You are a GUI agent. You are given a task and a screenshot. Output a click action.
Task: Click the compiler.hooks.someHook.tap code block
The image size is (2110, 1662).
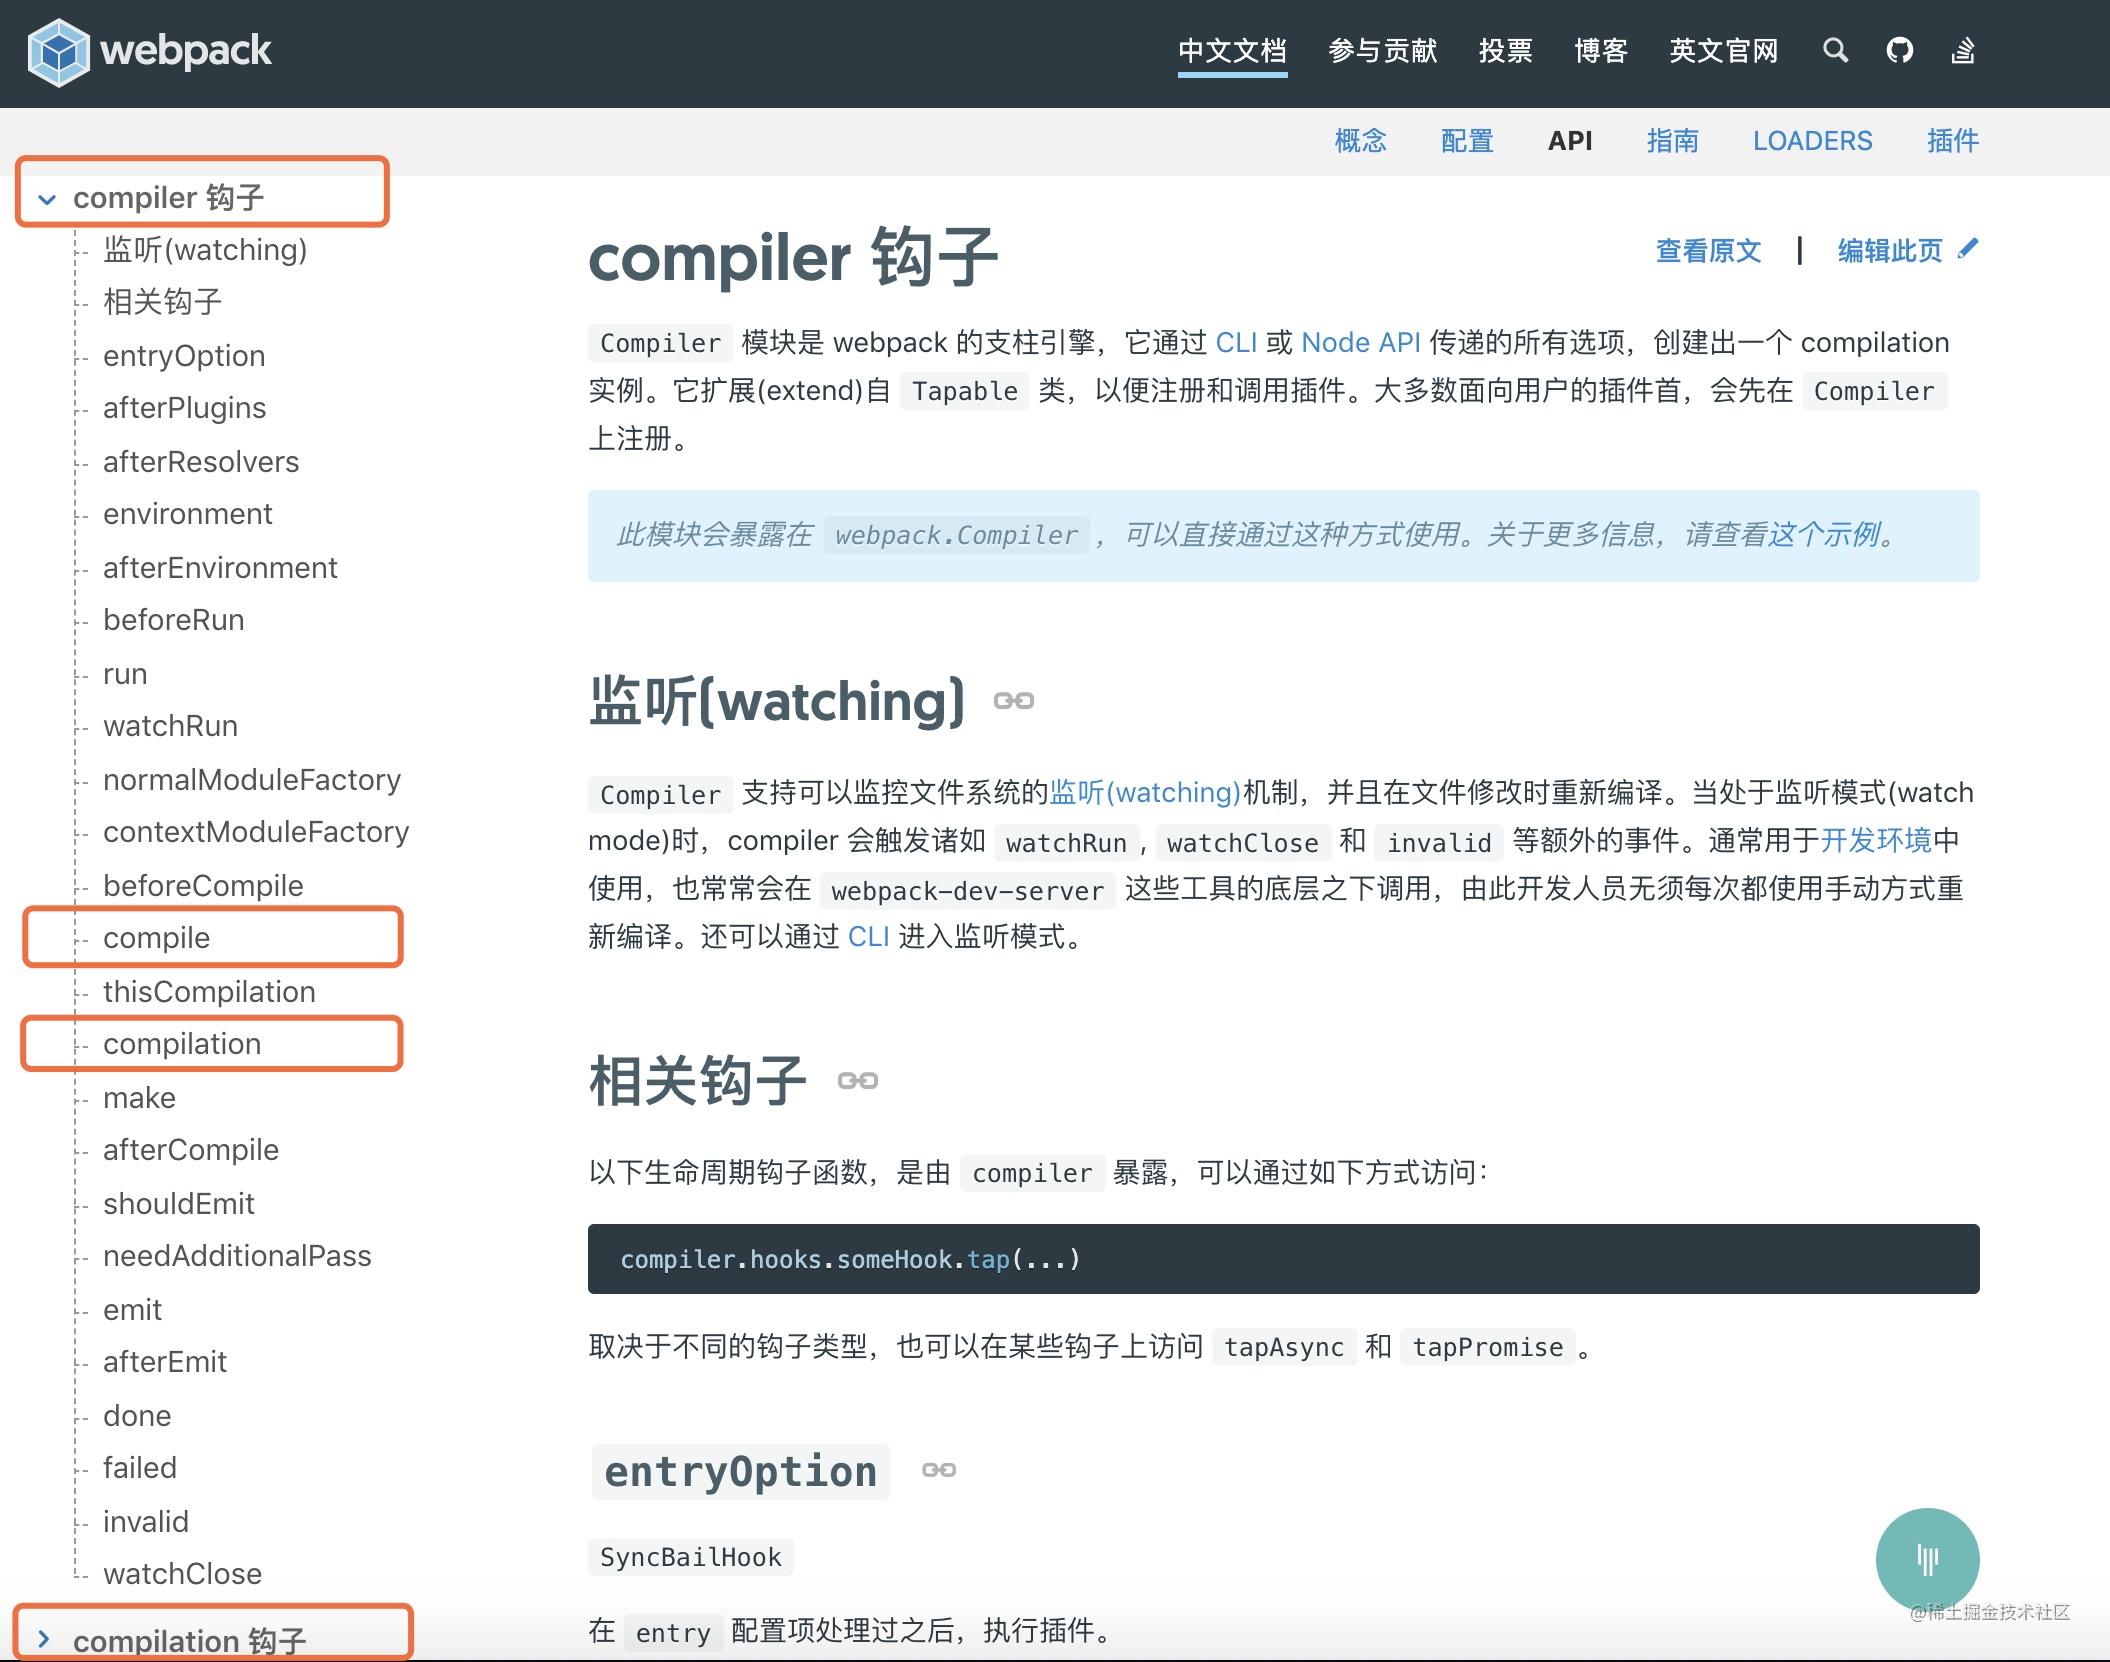(x=1283, y=1259)
